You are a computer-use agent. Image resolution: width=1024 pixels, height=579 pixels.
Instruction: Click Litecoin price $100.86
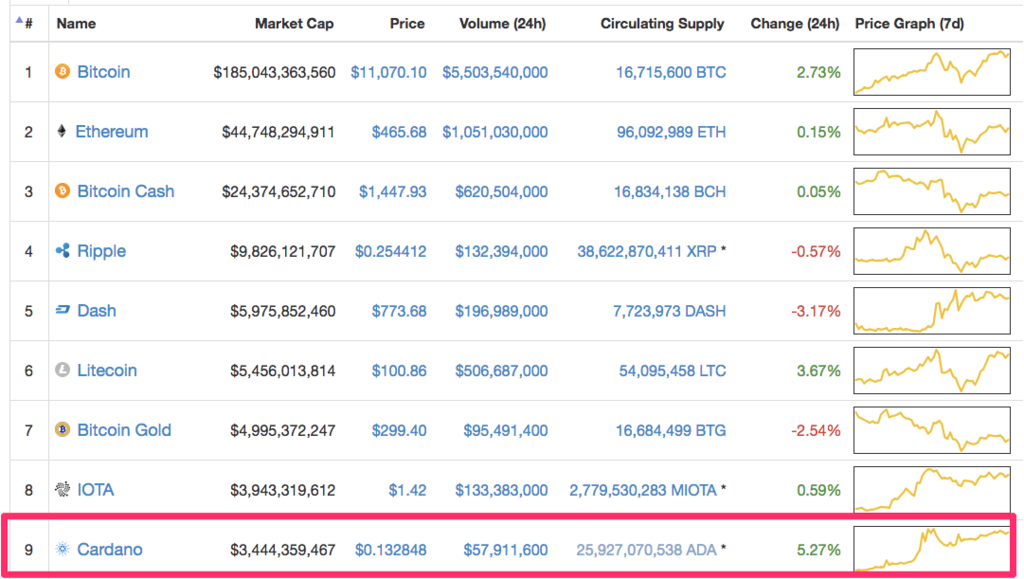tap(399, 371)
